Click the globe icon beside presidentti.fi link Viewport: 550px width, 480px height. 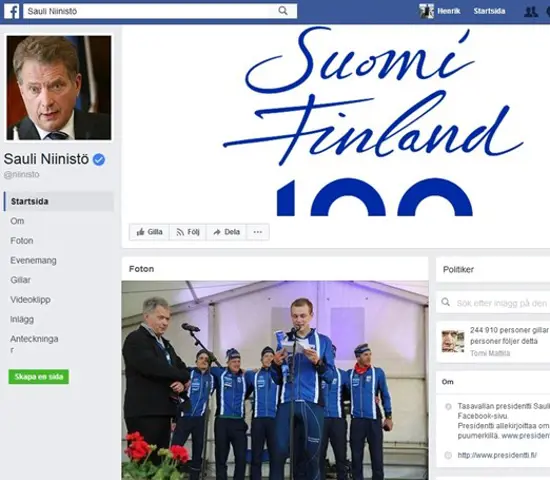[448, 455]
